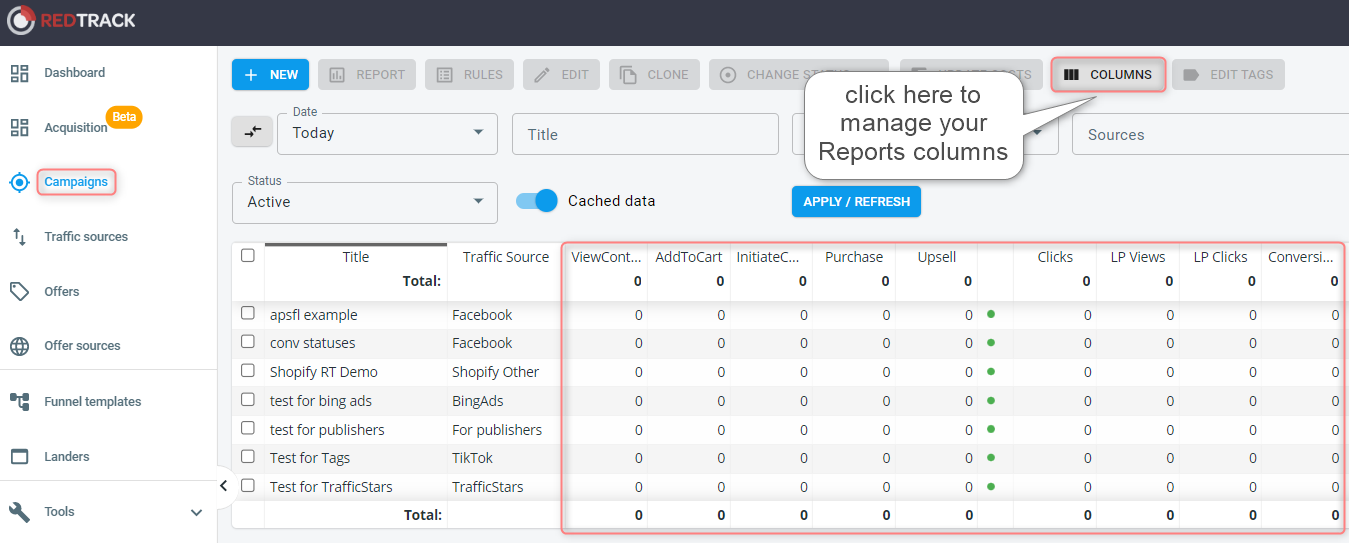Click the Acquisition sidebar icon

click(x=19, y=128)
